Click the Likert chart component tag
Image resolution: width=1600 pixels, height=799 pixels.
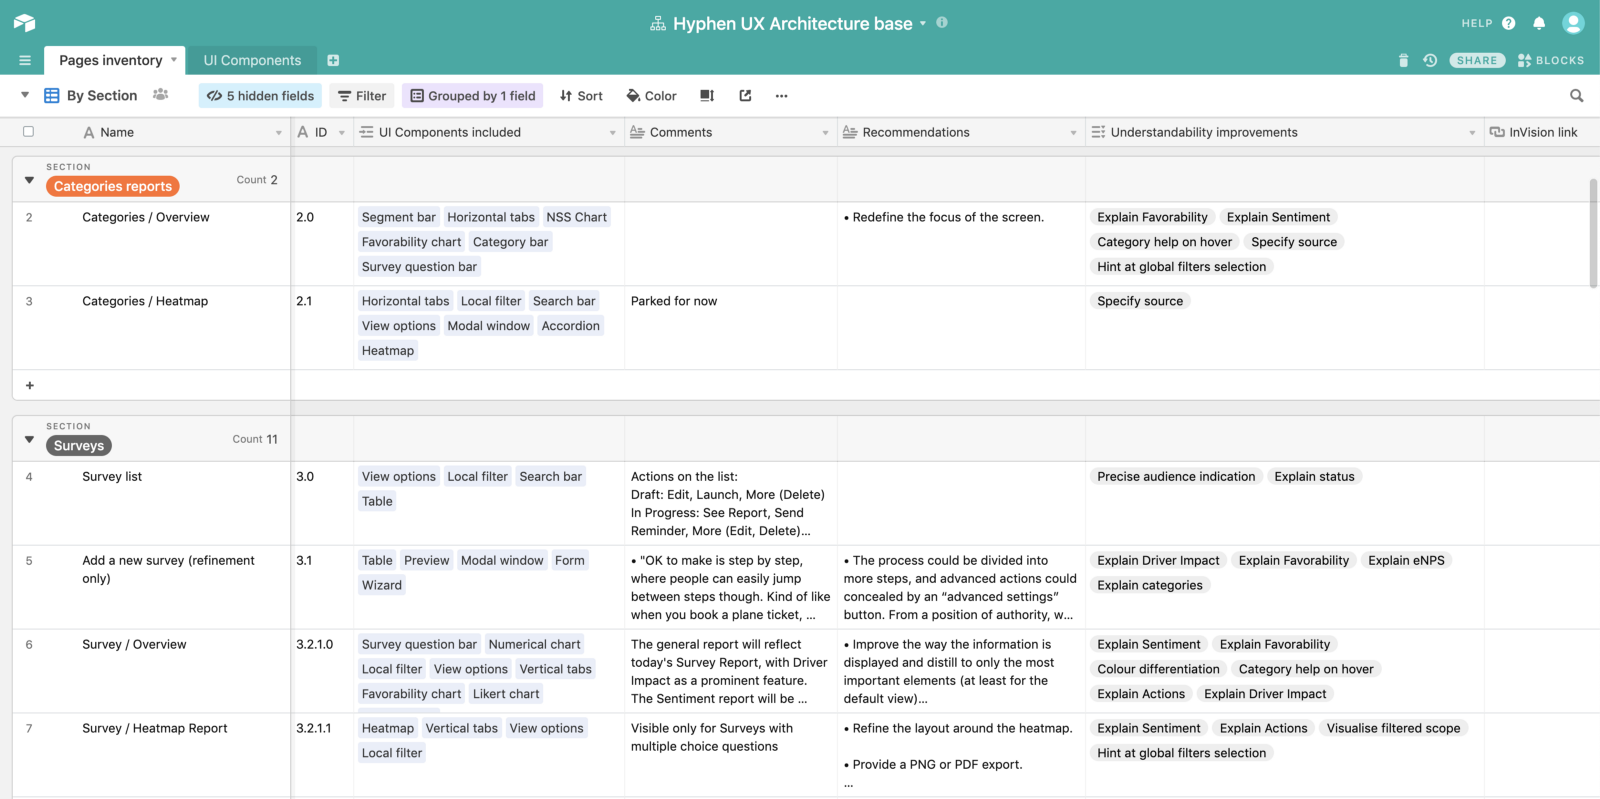click(x=506, y=694)
